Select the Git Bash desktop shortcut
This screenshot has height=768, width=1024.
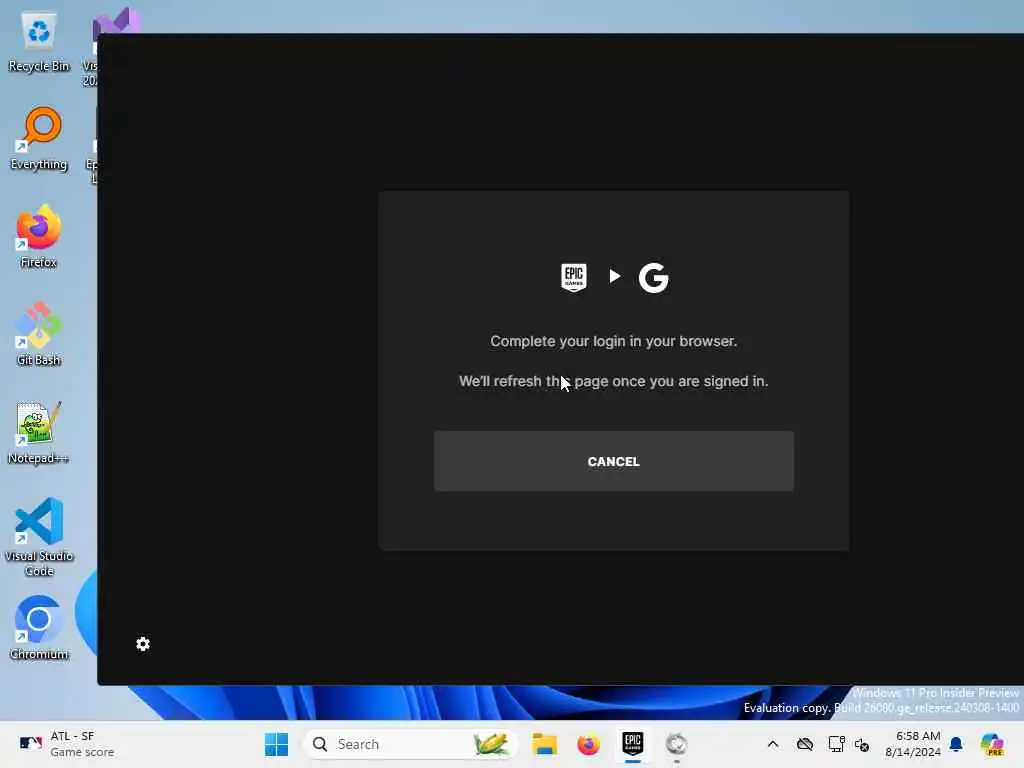[39, 335]
